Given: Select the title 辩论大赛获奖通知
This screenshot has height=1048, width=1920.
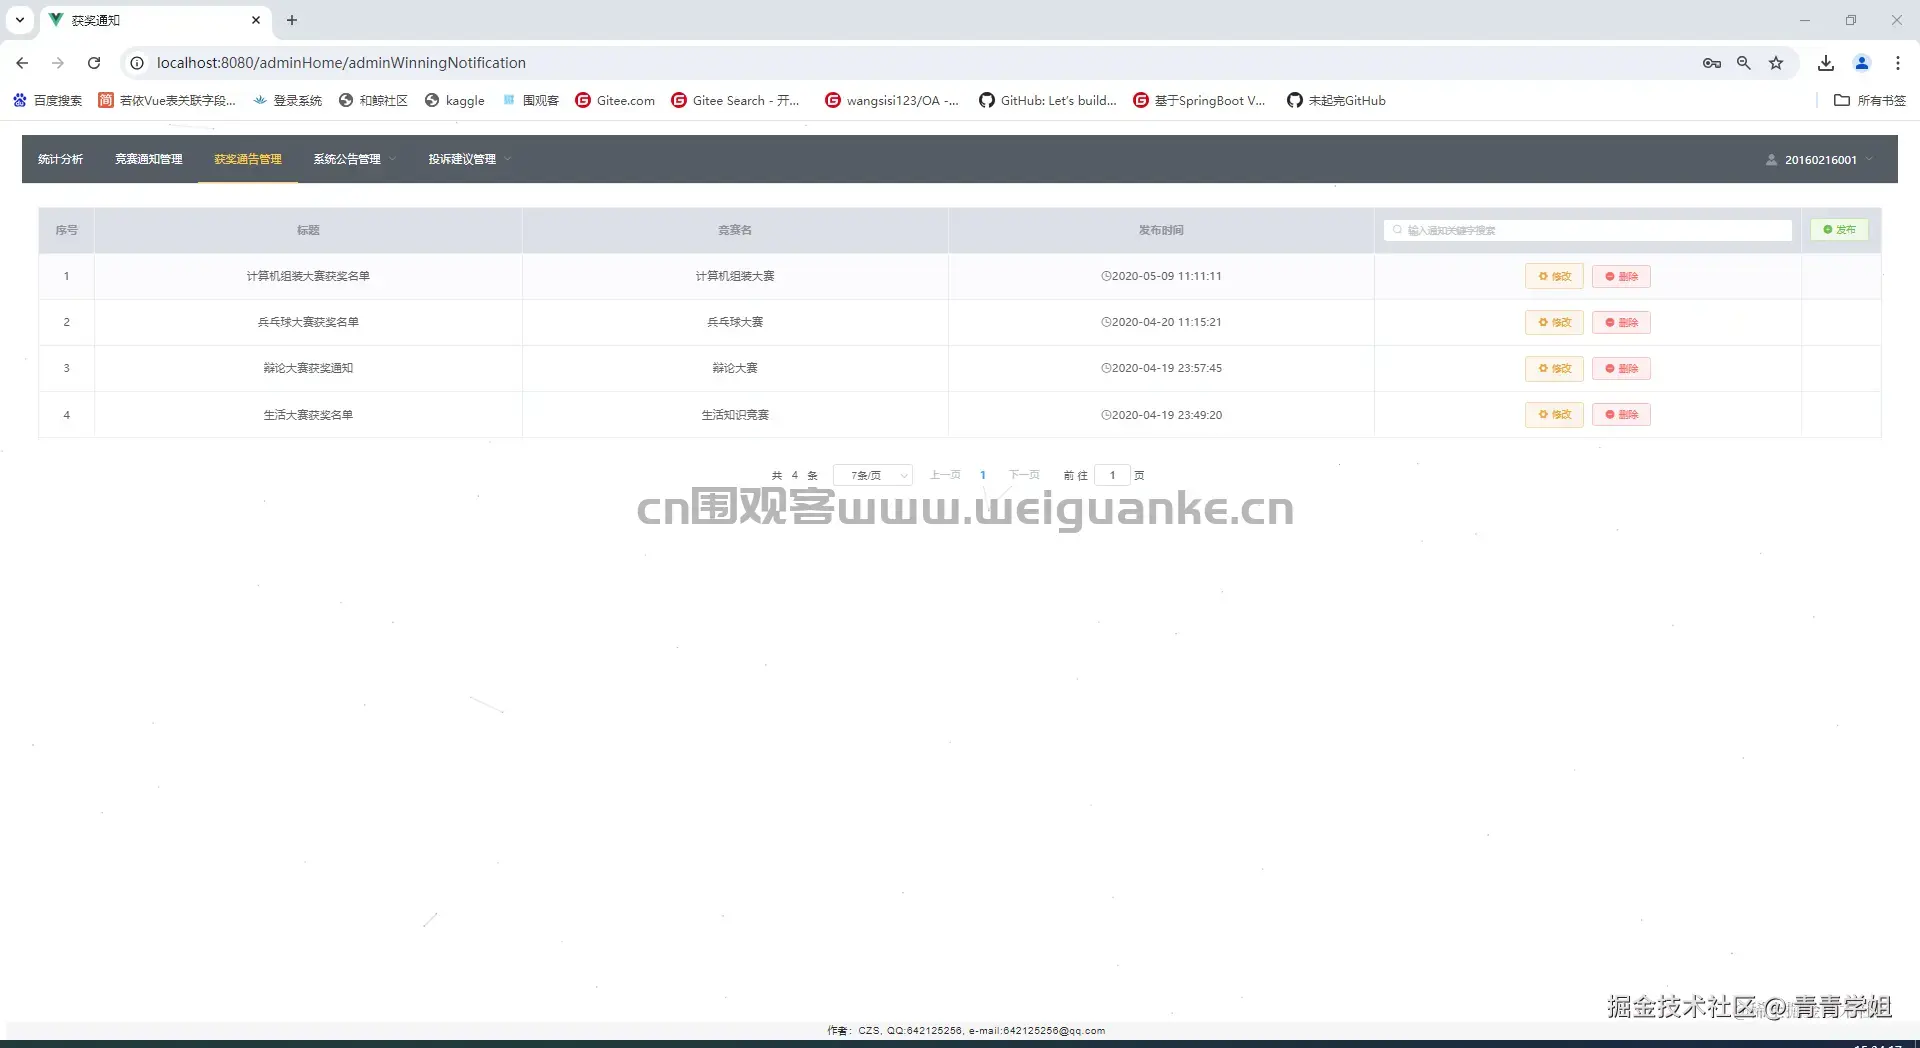Looking at the screenshot, I should 308,368.
